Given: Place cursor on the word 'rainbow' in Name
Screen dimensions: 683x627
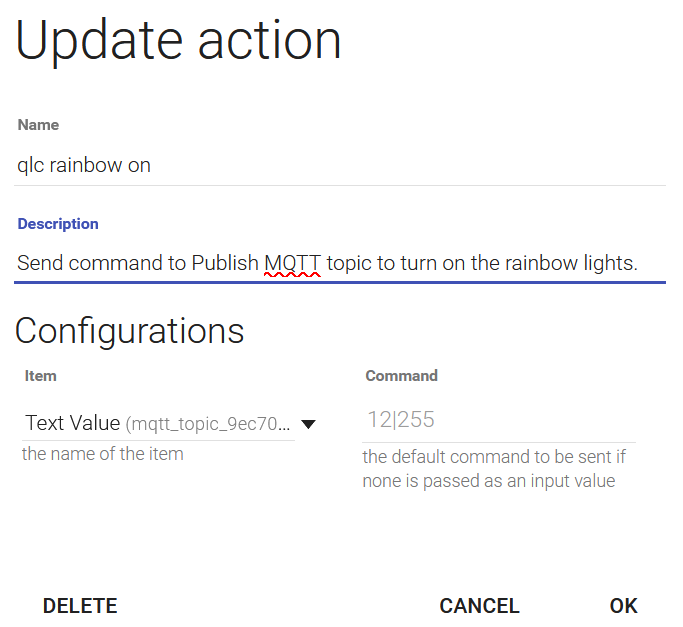Looking at the screenshot, I should (x=84, y=165).
